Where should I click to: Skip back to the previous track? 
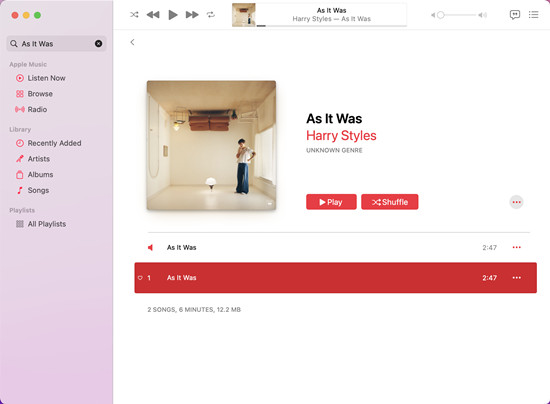(x=153, y=15)
